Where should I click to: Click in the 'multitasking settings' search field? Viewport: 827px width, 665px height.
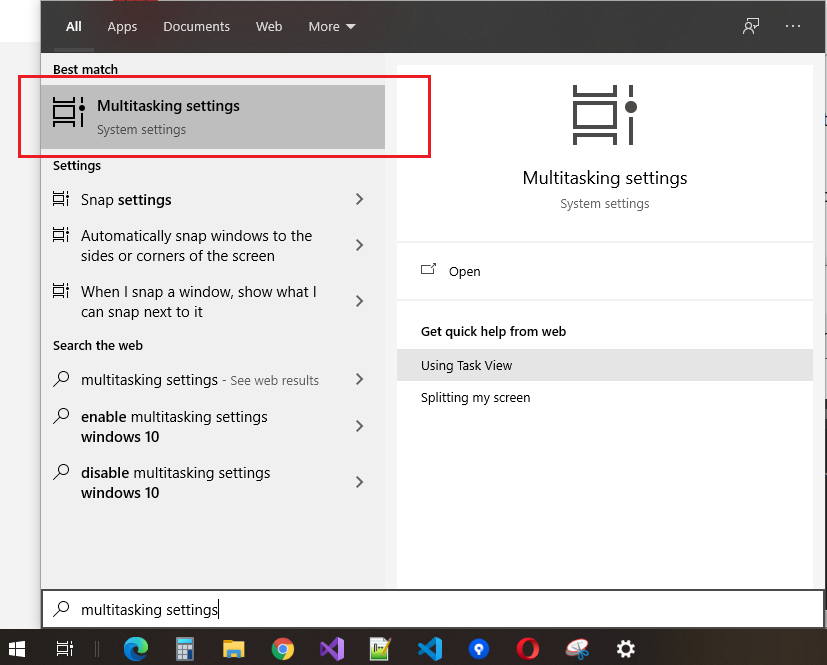432,609
